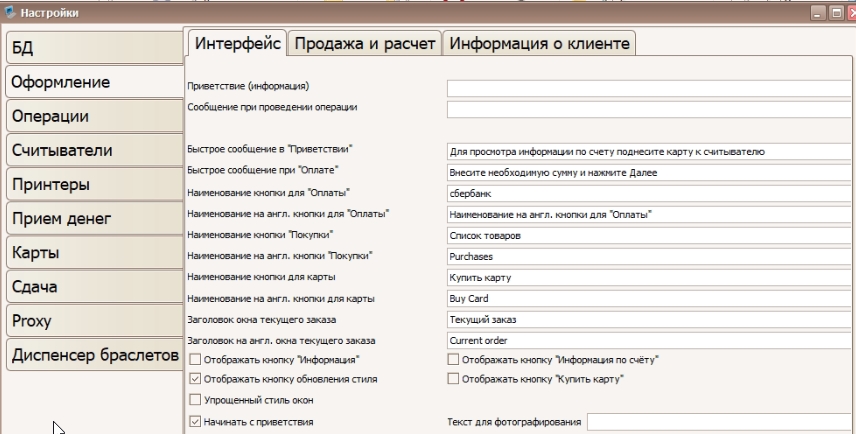856x434 pixels.
Task: Go to the Считыватели section
Action: 95,150
